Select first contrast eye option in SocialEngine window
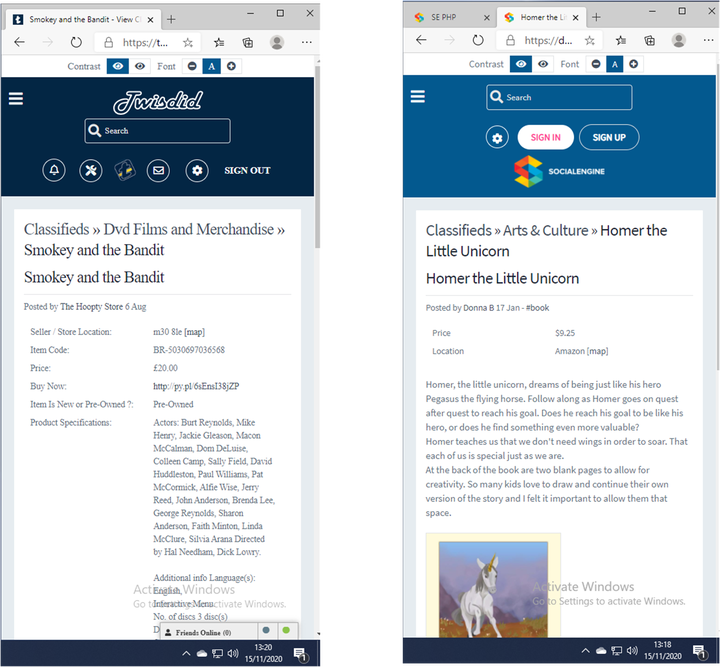Screen dimensions: 720x667 point(521,64)
